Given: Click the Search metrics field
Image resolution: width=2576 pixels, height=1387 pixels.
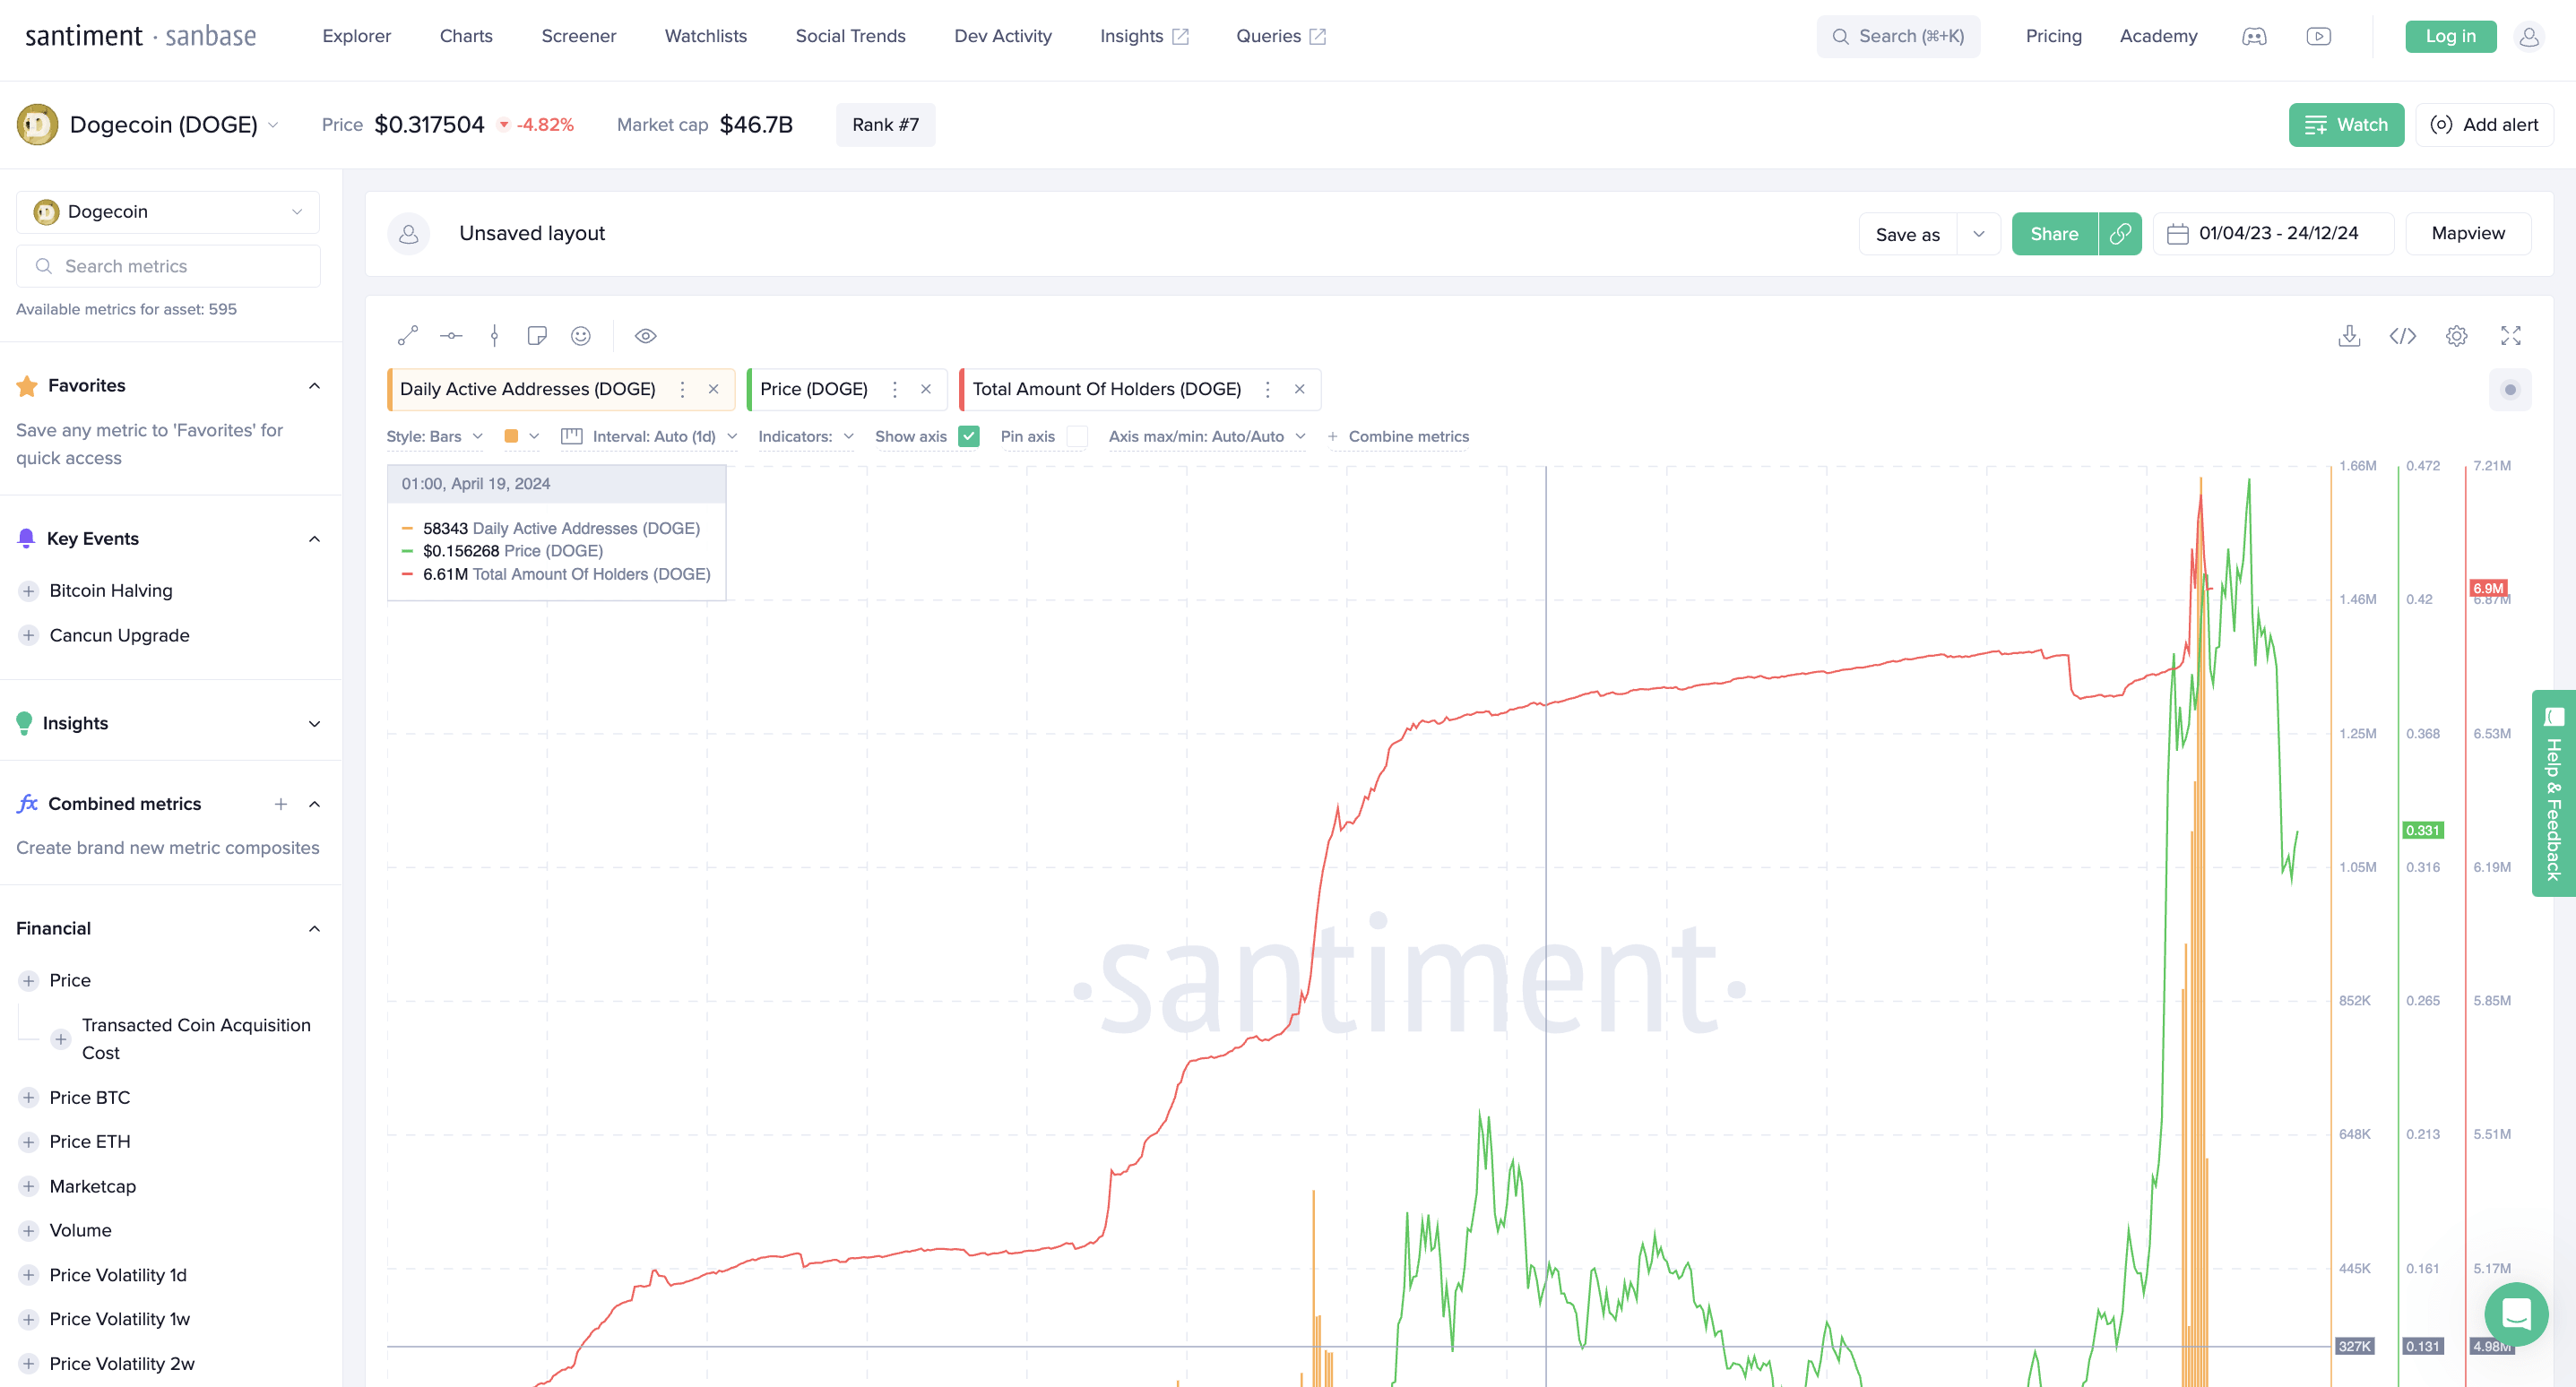Looking at the screenshot, I should 168,267.
